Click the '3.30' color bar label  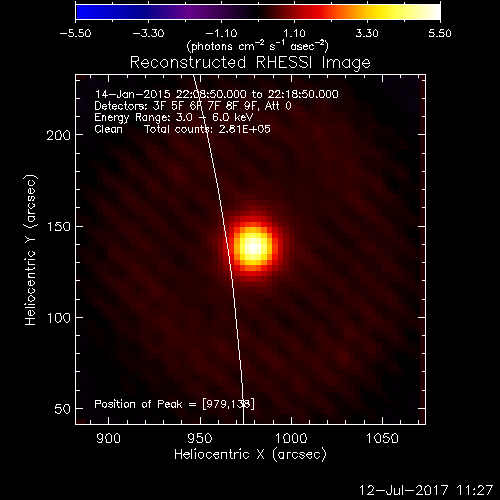pyautogui.click(x=367, y=33)
